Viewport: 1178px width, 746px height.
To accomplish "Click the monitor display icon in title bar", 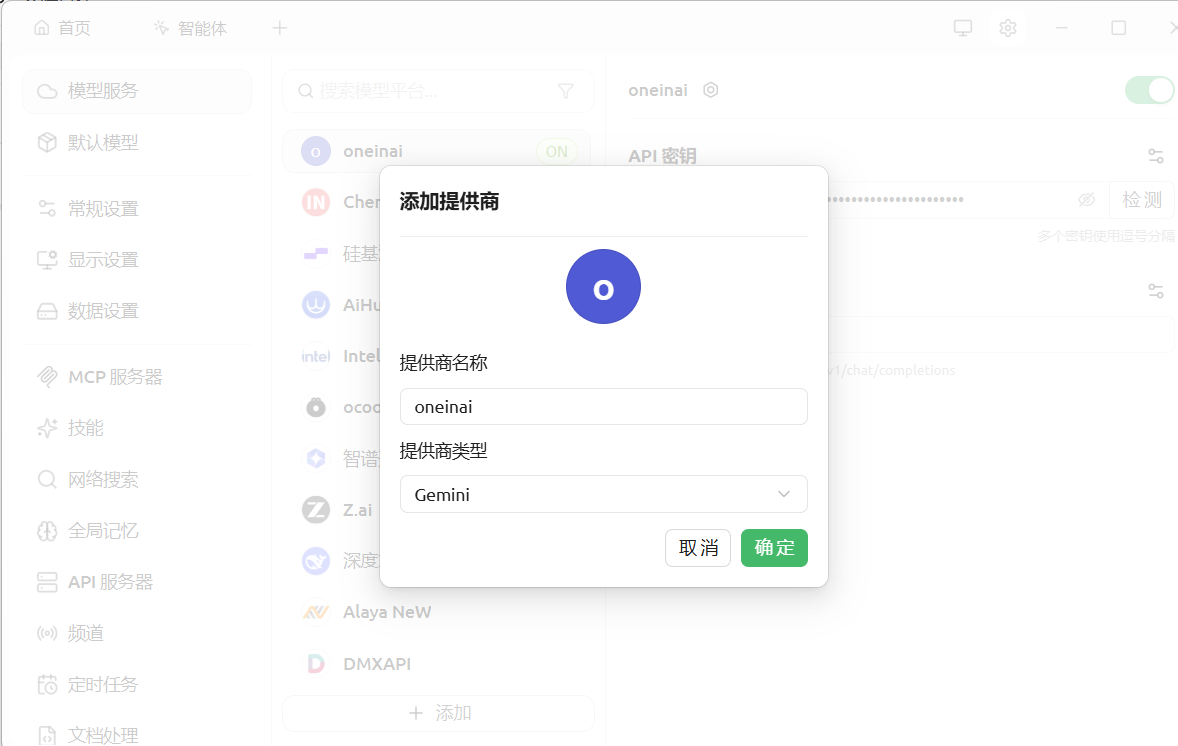I will pyautogui.click(x=962, y=29).
